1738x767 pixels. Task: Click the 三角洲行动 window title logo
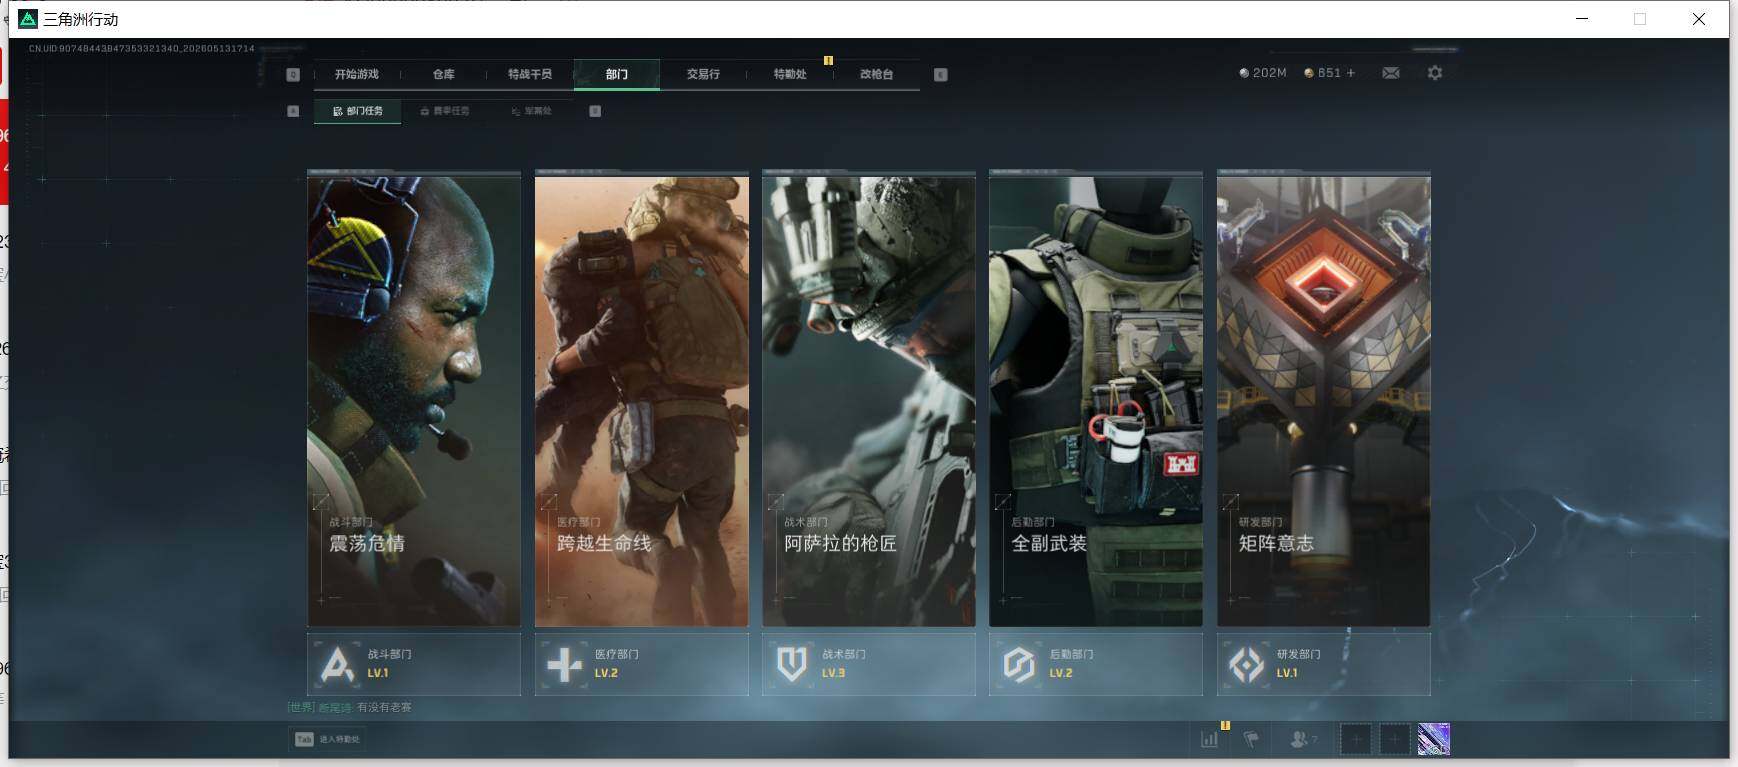[28, 19]
